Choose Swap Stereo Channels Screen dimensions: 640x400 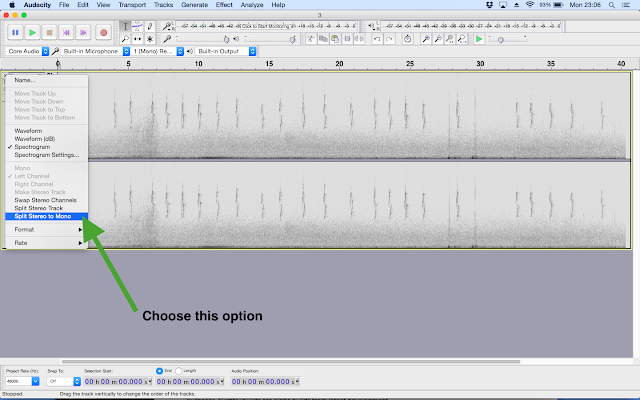point(47,200)
